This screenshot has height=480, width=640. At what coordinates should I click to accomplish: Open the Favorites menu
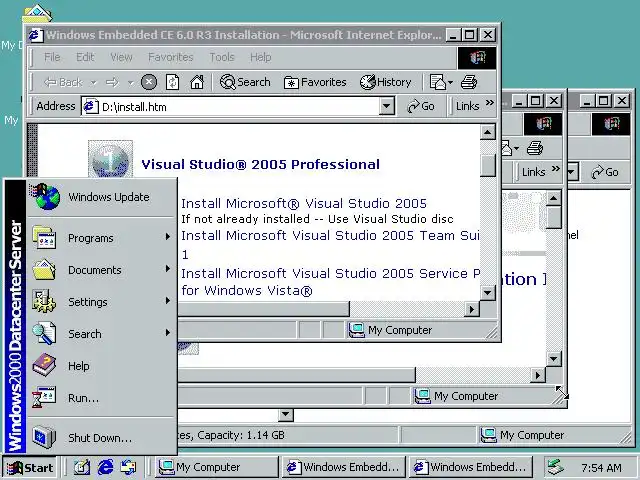click(171, 57)
